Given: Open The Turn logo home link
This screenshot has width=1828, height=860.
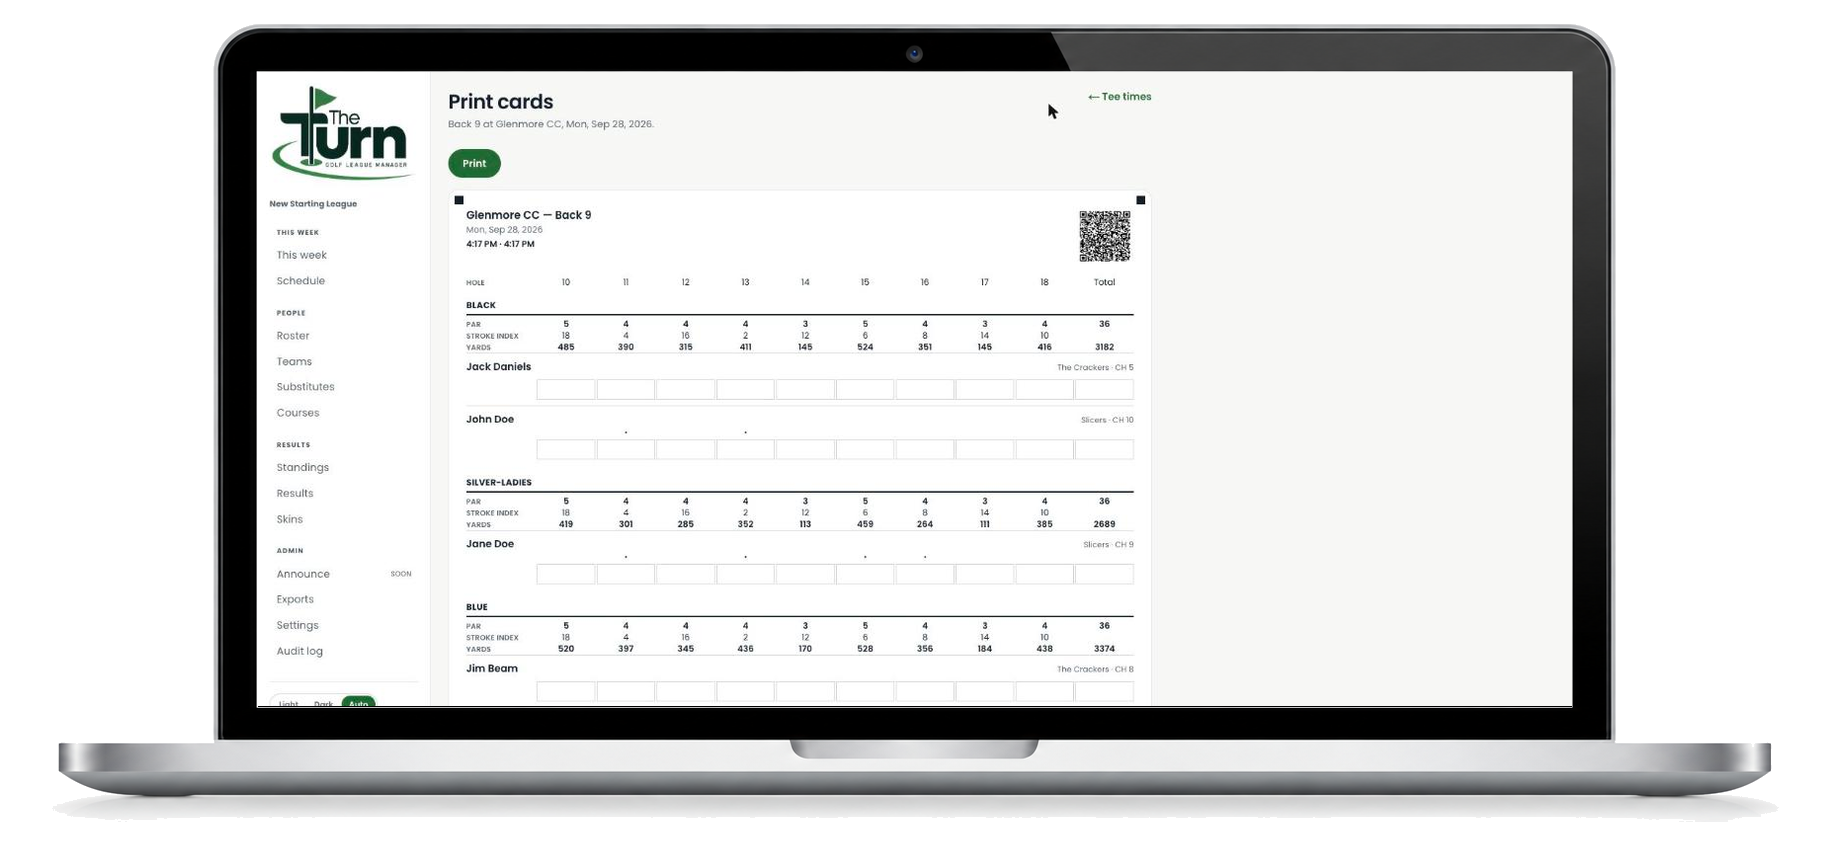Looking at the screenshot, I should 343,133.
